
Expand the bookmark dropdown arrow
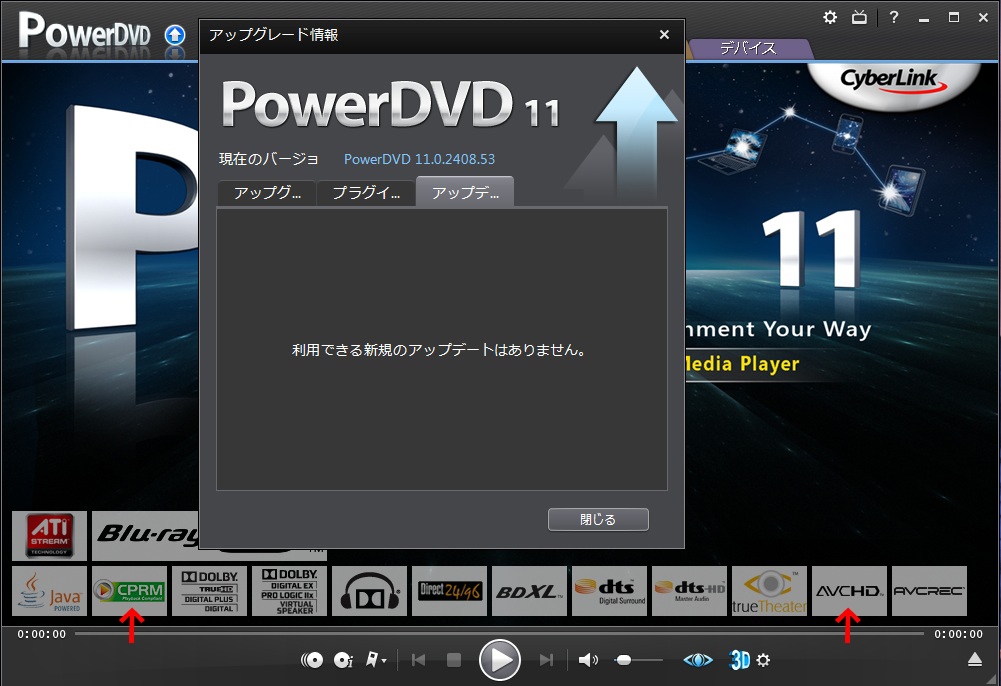pyautogui.click(x=385, y=661)
